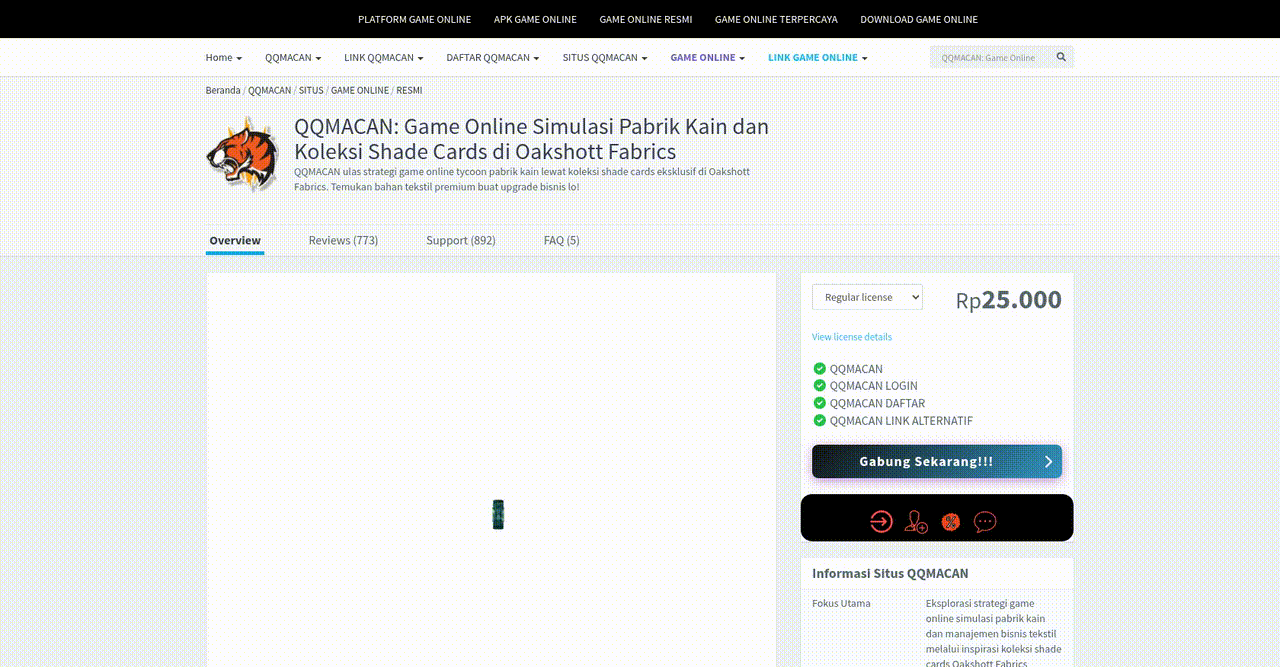Screen dimensions: 1280x667
Task: Click the loading spinner in preview
Action: [x=498, y=514]
